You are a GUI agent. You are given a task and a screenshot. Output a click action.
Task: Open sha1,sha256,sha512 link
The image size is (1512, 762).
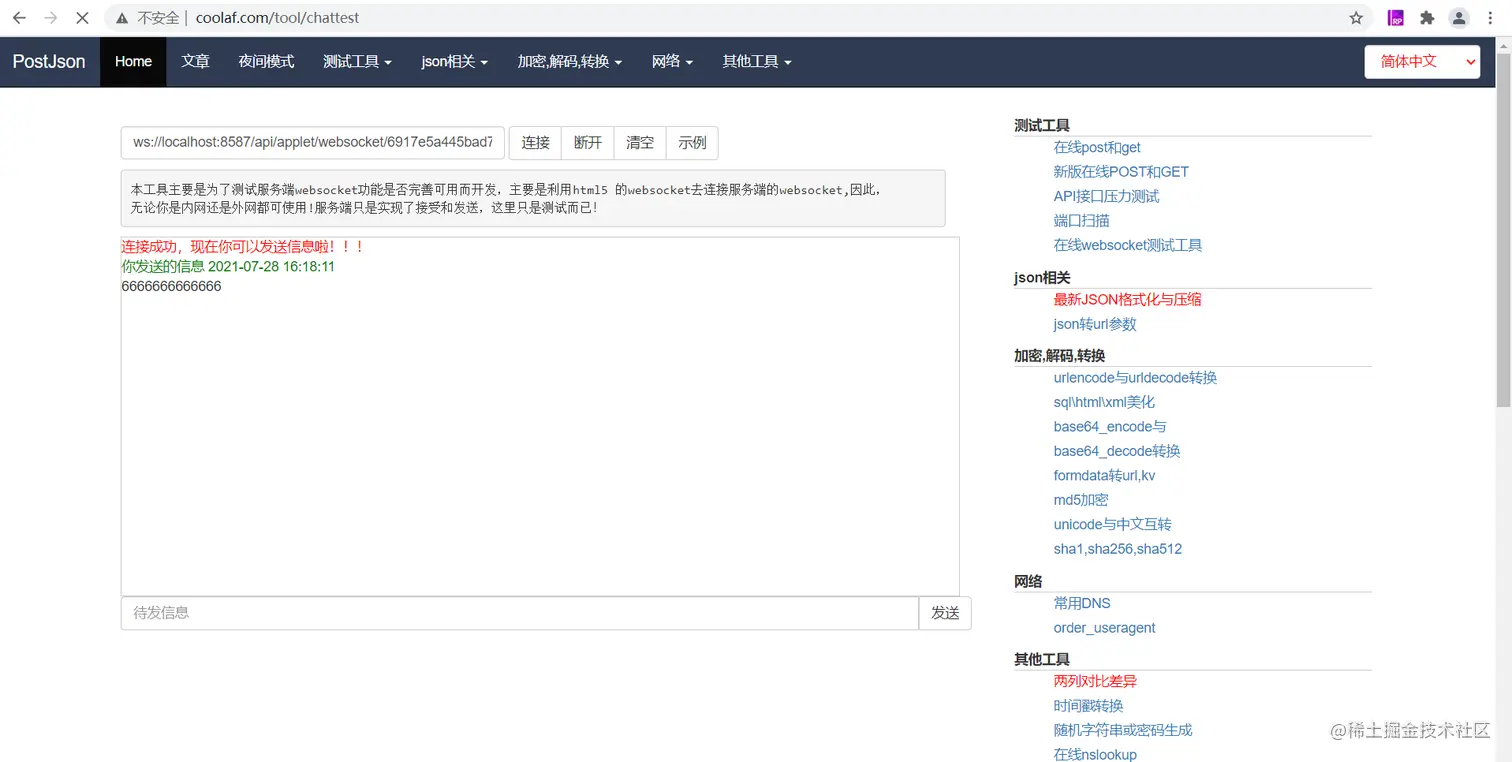pyautogui.click(x=1118, y=549)
